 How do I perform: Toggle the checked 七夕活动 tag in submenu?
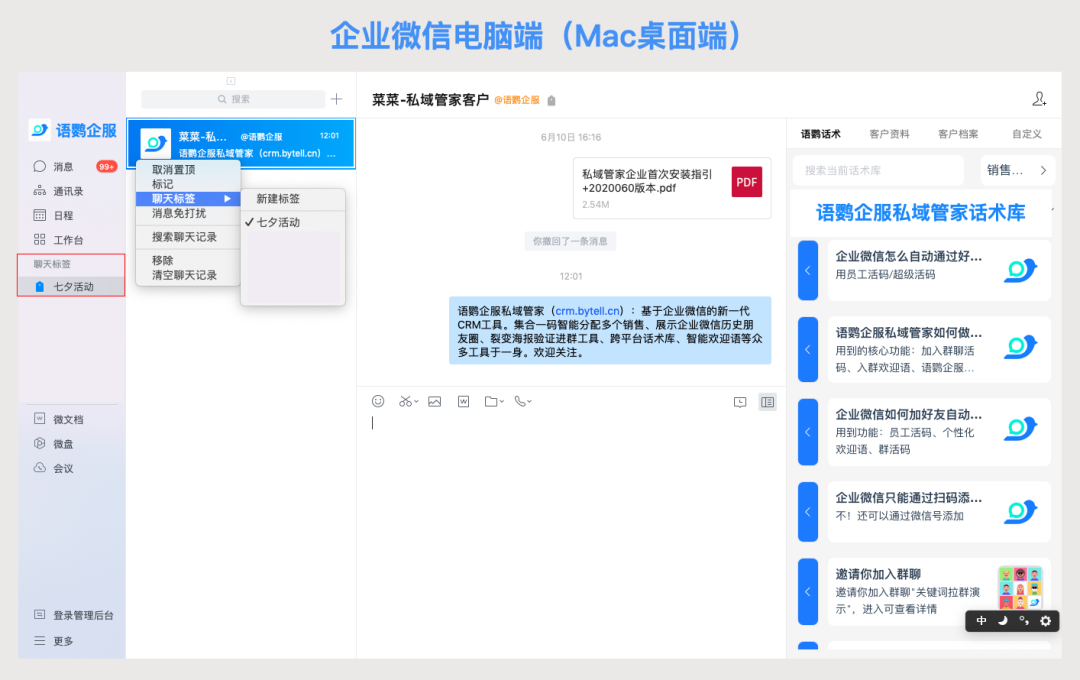tap(278, 222)
